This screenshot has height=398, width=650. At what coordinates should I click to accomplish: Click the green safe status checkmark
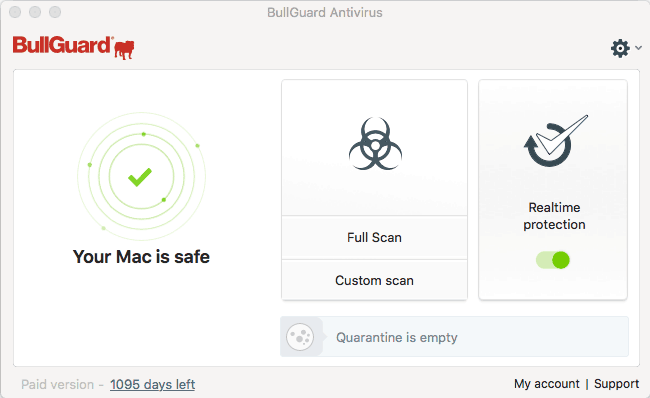(140, 177)
